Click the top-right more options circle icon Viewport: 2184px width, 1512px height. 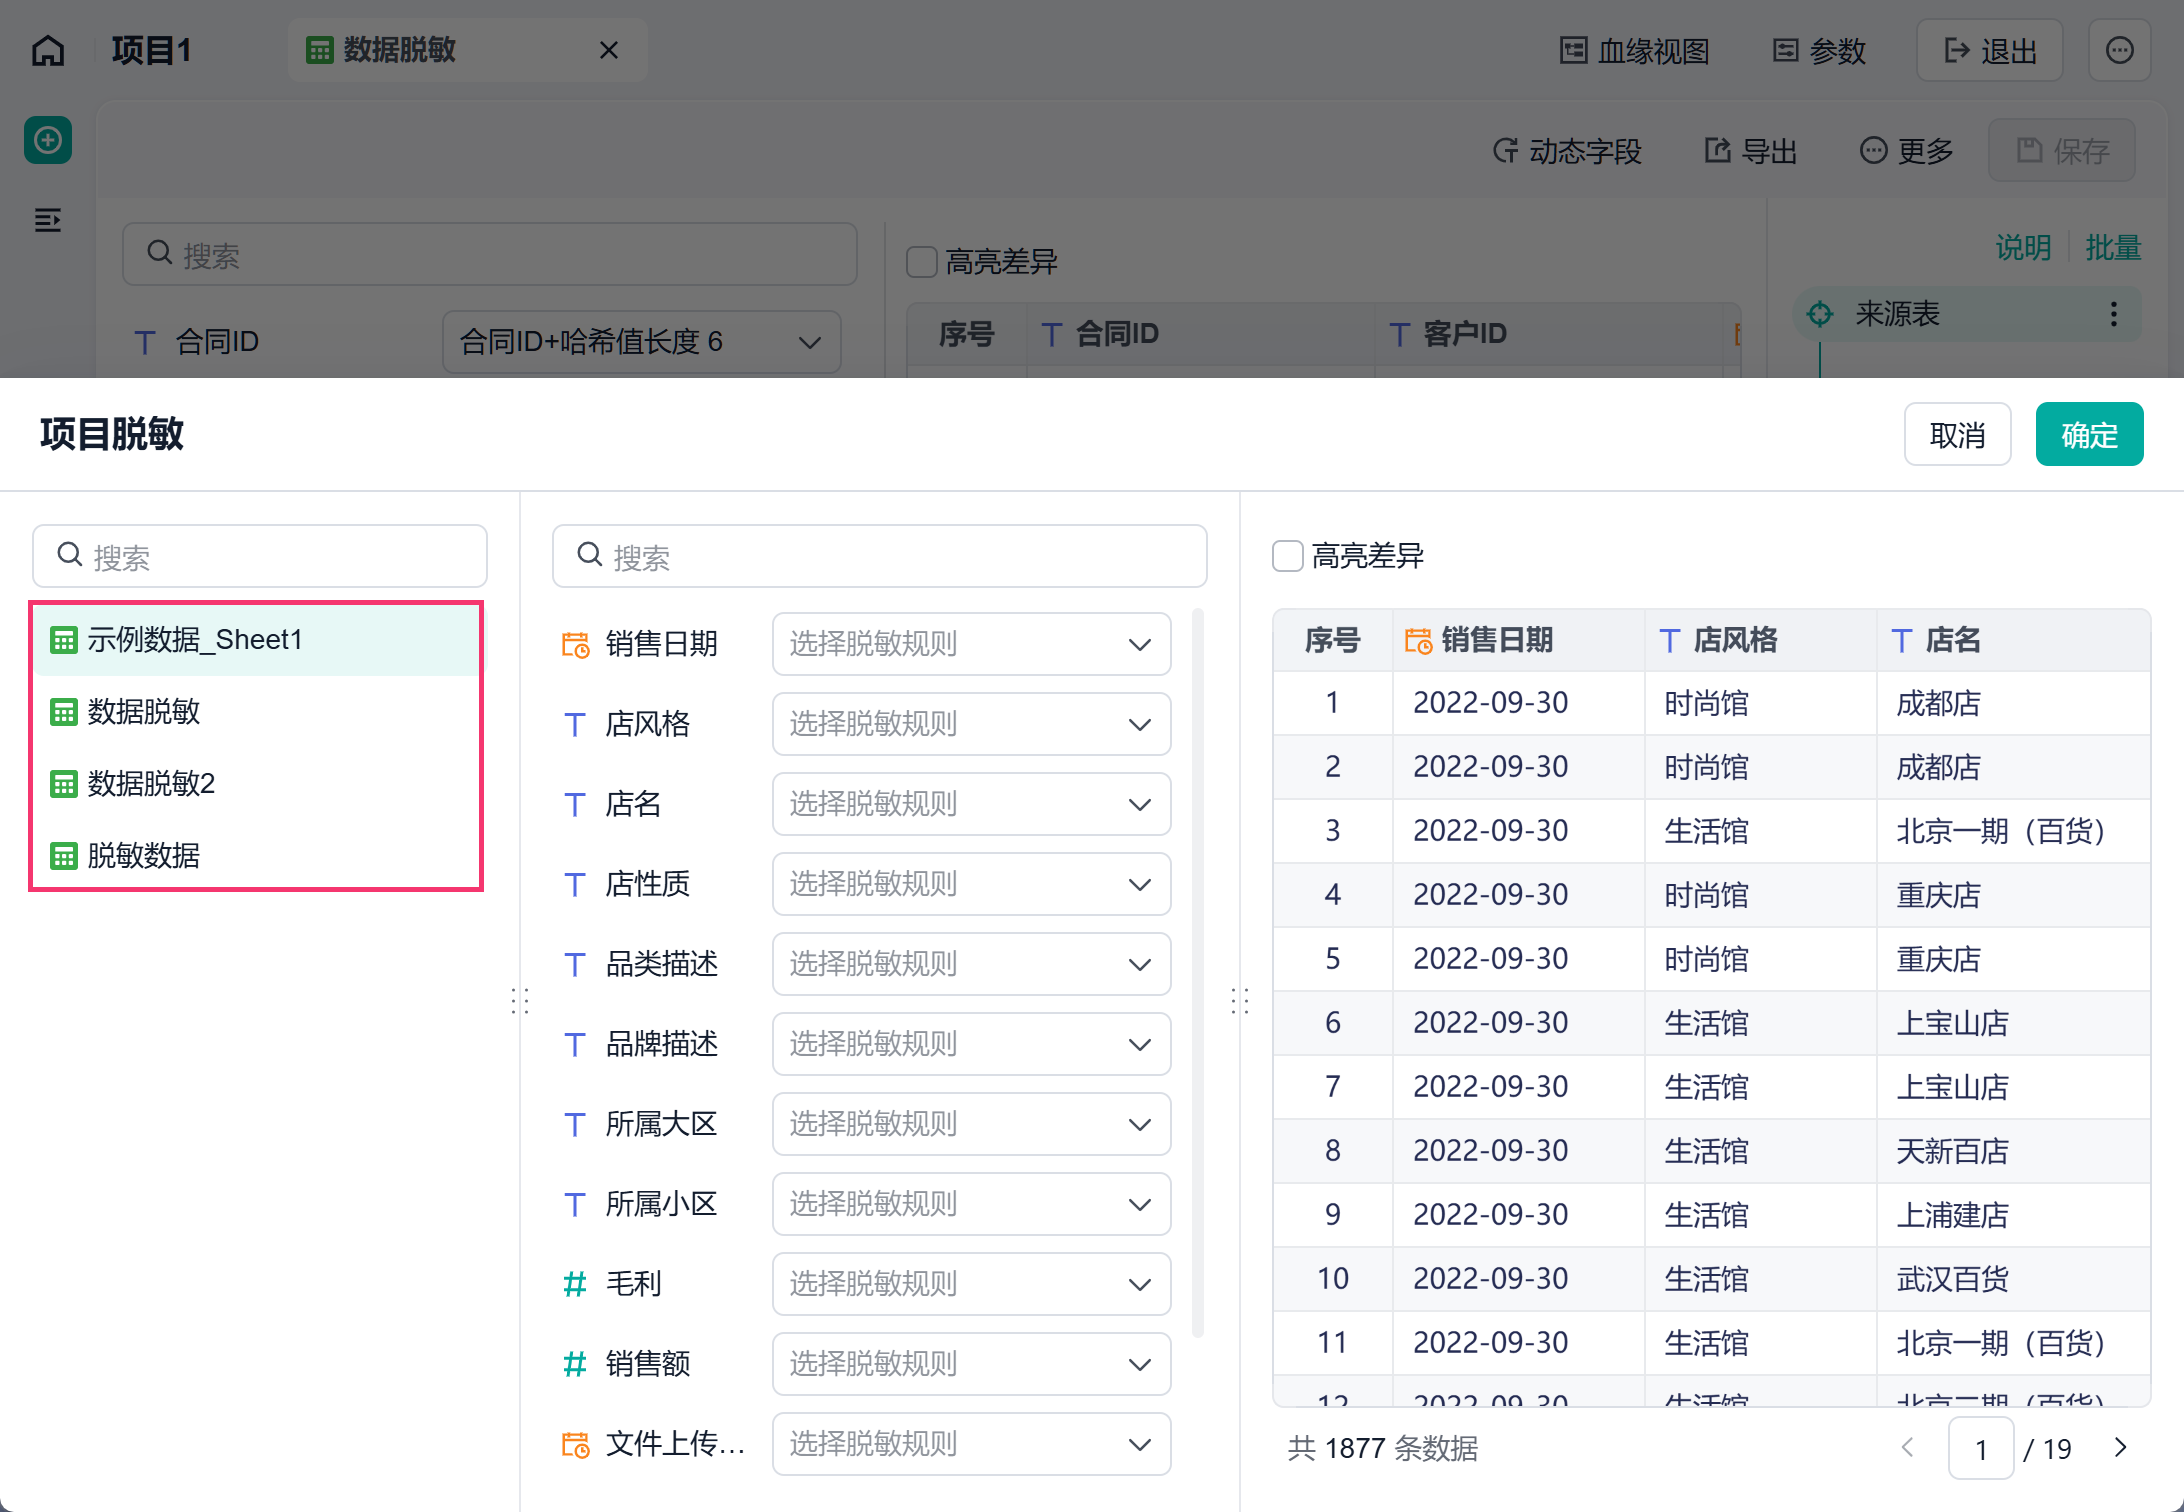(x=2119, y=50)
